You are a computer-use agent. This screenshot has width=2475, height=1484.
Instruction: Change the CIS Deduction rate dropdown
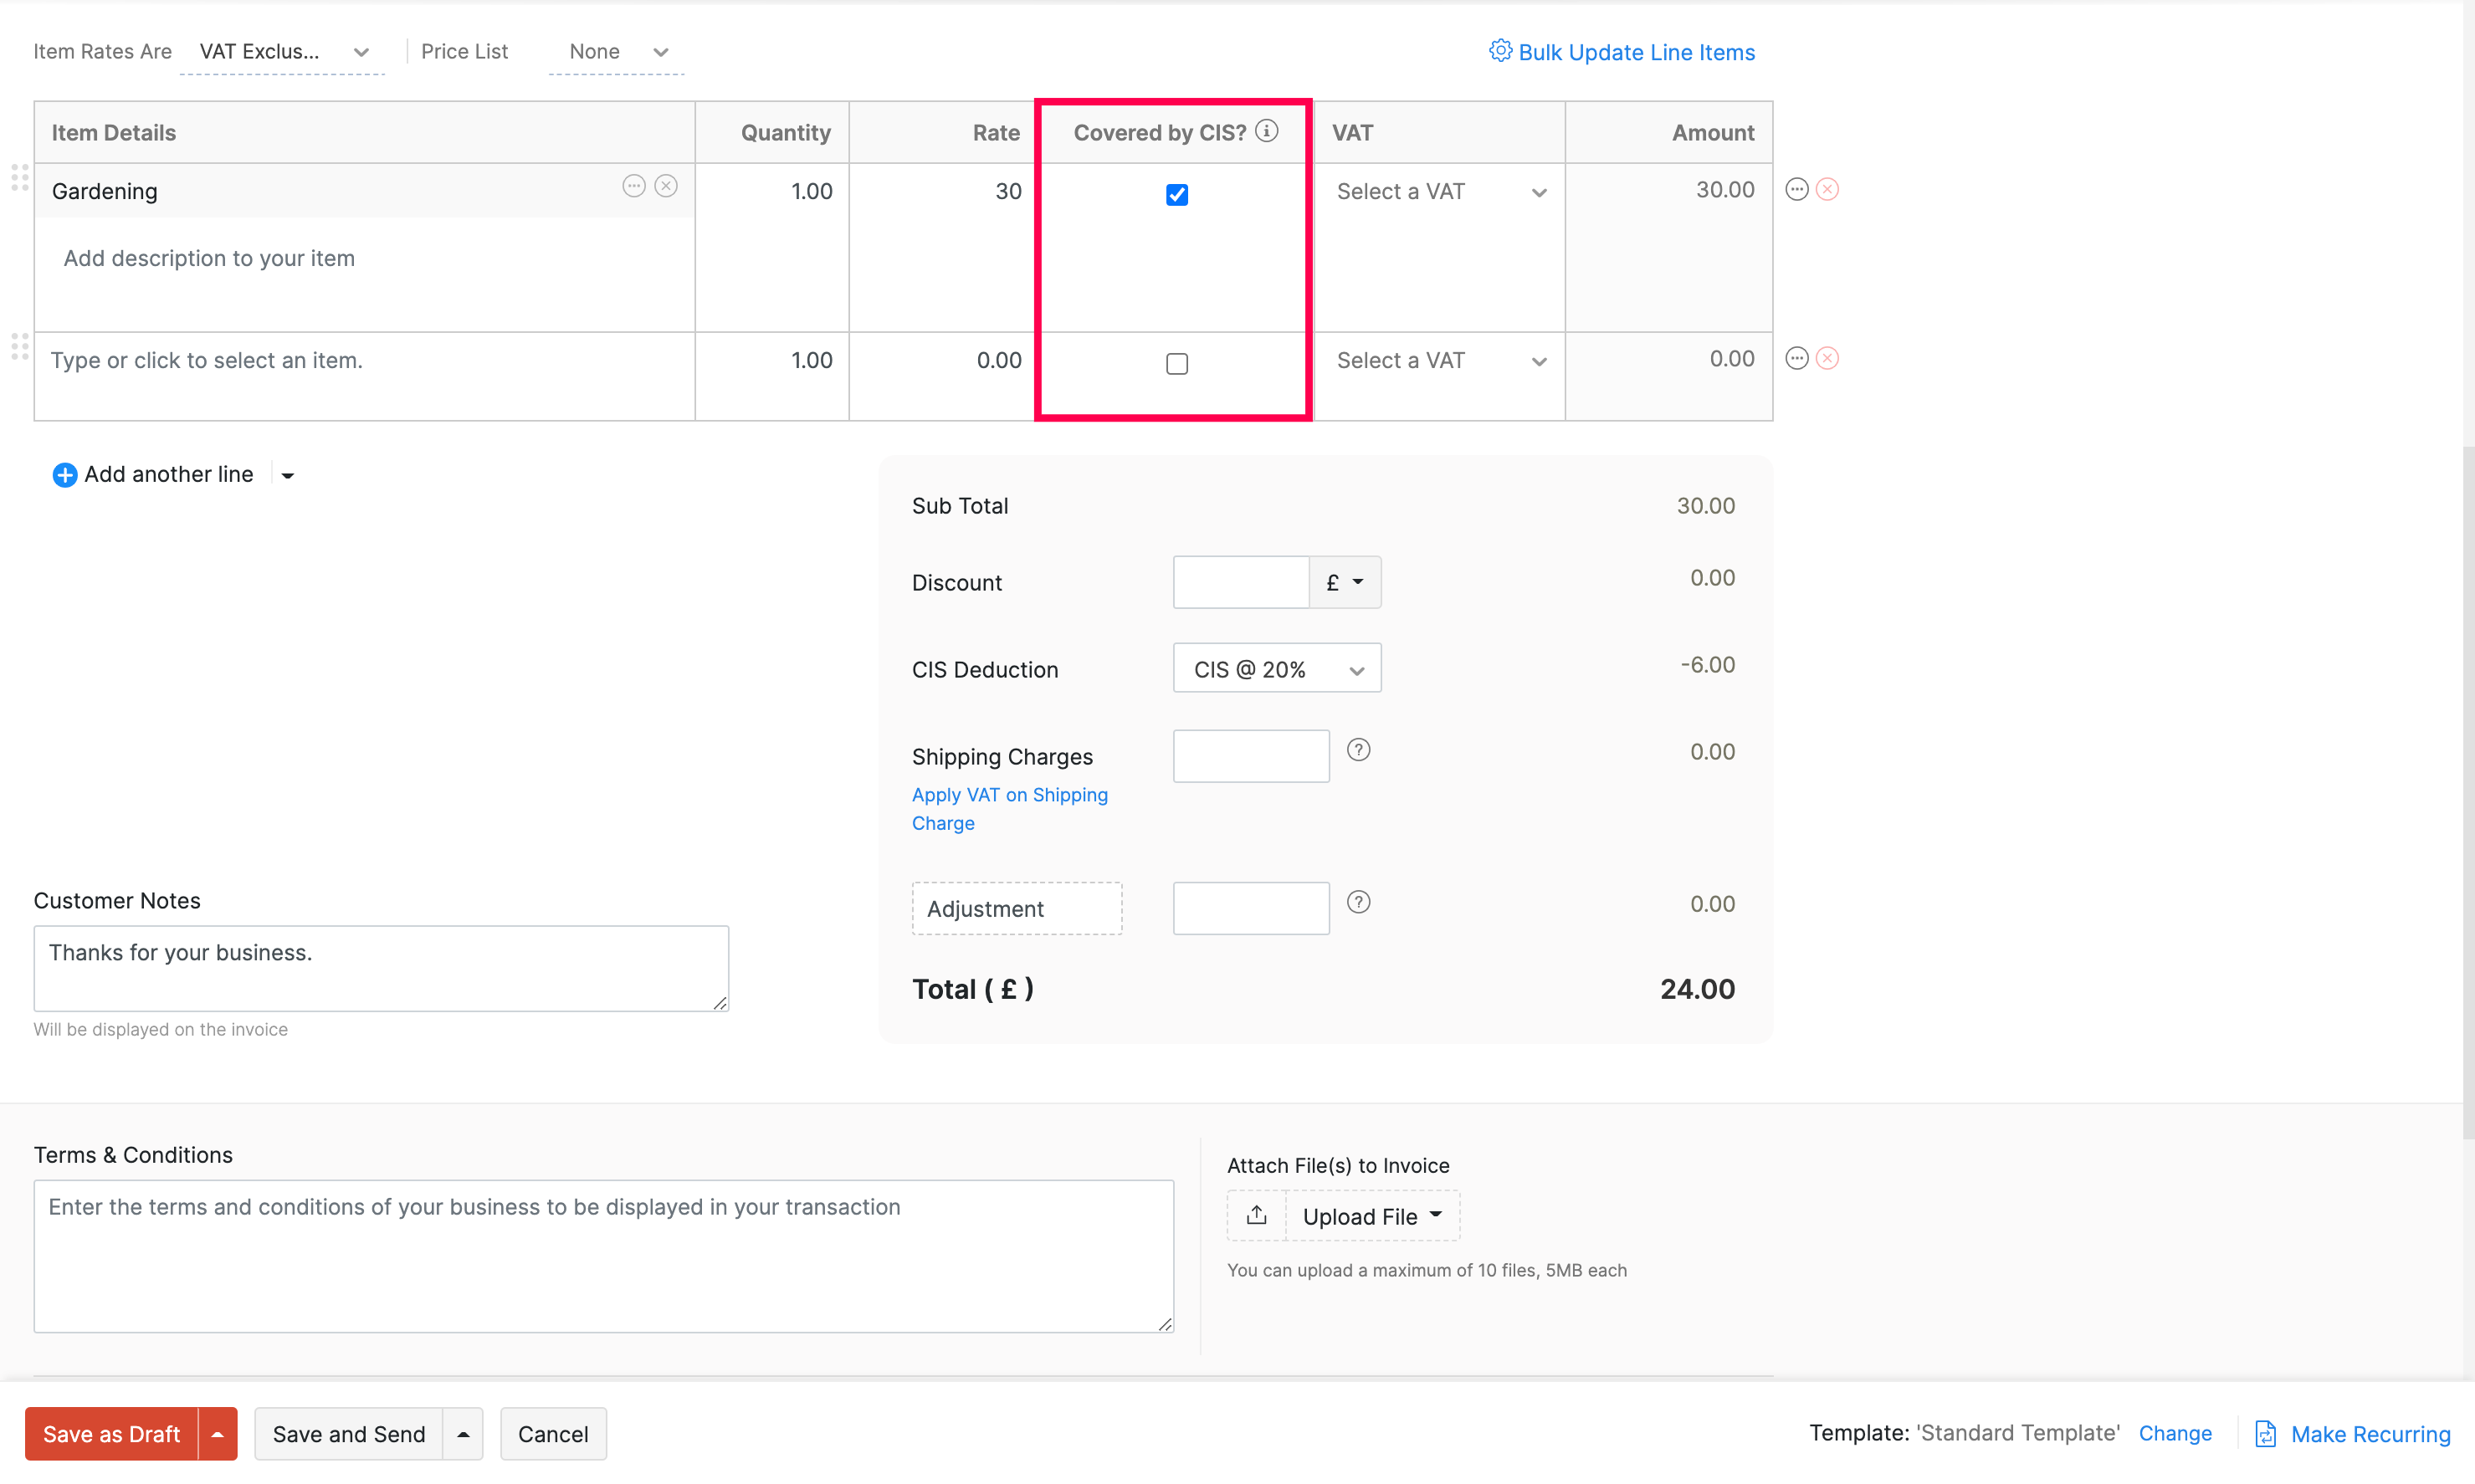point(1277,667)
